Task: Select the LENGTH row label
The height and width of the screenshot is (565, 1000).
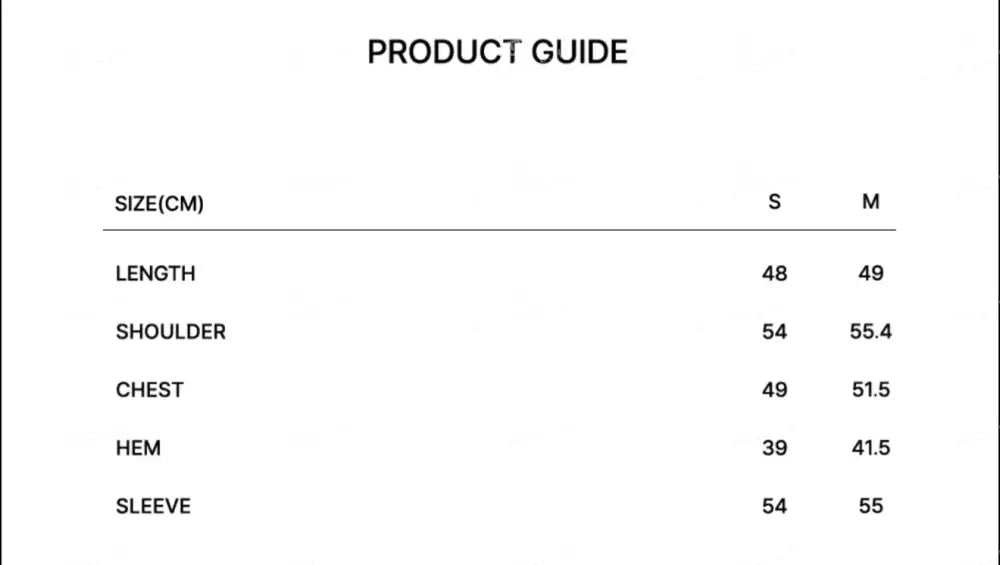Action: pyautogui.click(x=155, y=273)
